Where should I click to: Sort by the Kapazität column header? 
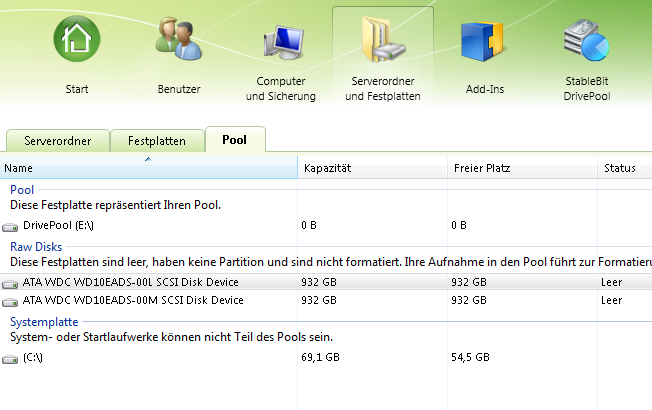[x=371, y=168]
